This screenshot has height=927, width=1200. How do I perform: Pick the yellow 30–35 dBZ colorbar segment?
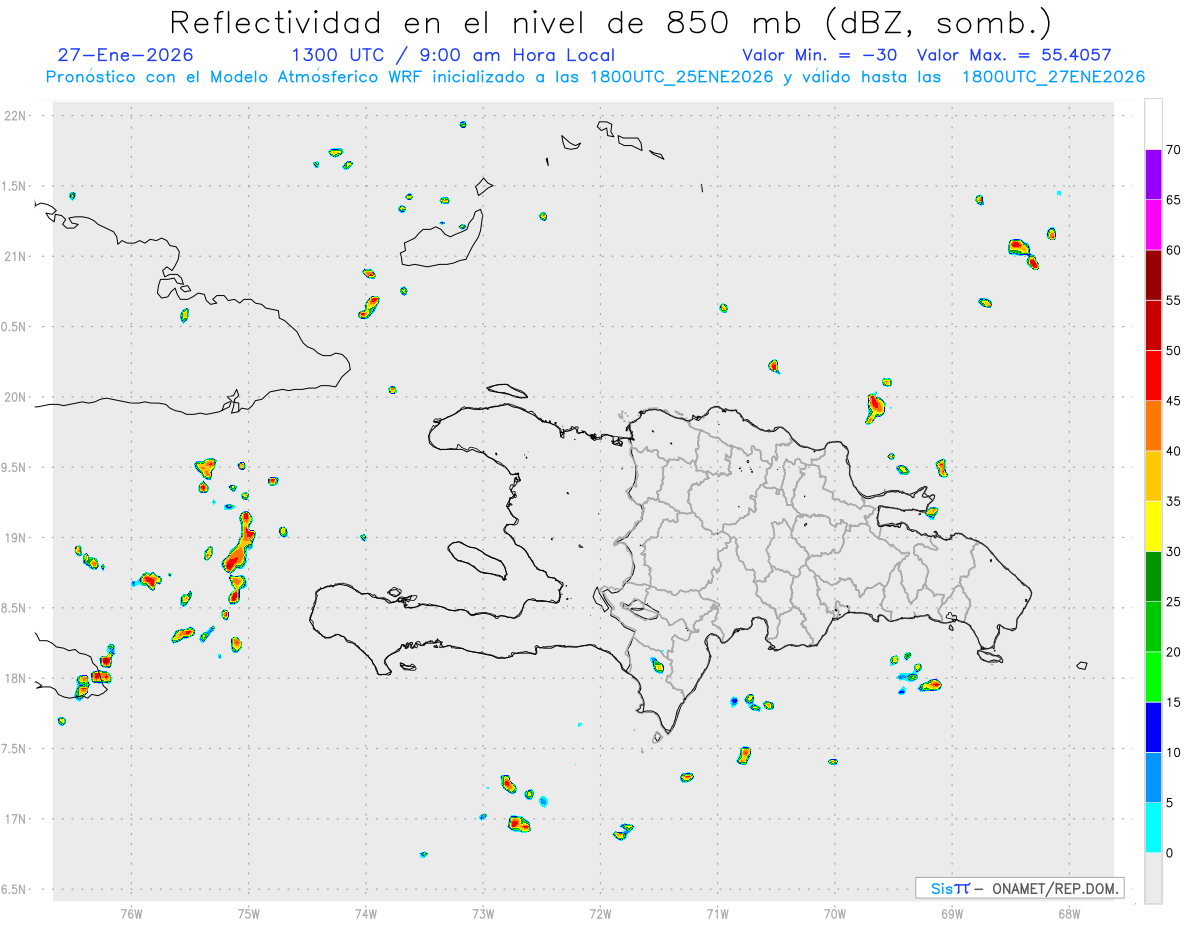pos(1153,526)
